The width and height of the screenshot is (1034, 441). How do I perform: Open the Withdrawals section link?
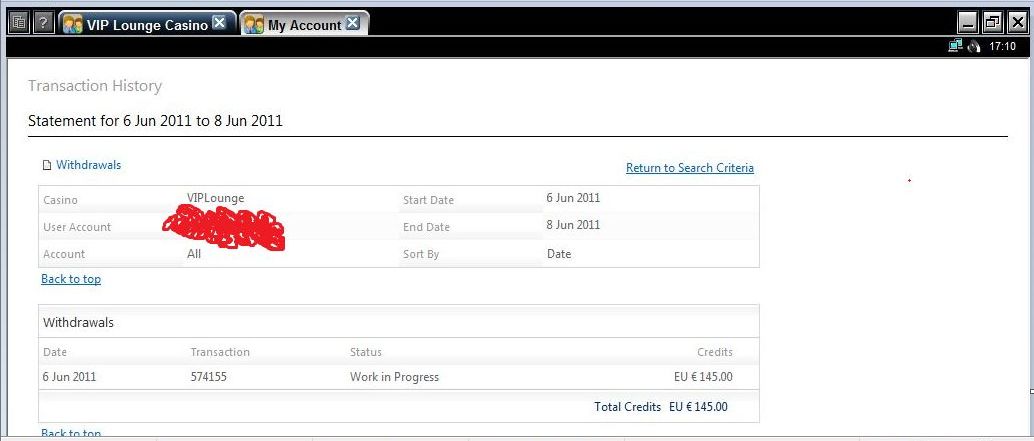click(88, 165)
